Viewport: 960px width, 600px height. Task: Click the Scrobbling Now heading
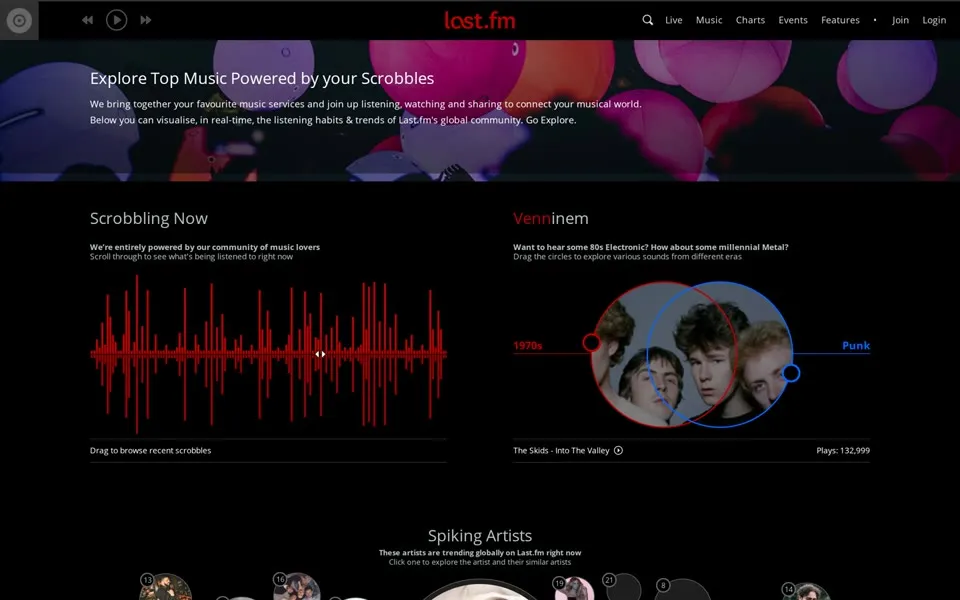pyautogui.click(x=149, y=219)
